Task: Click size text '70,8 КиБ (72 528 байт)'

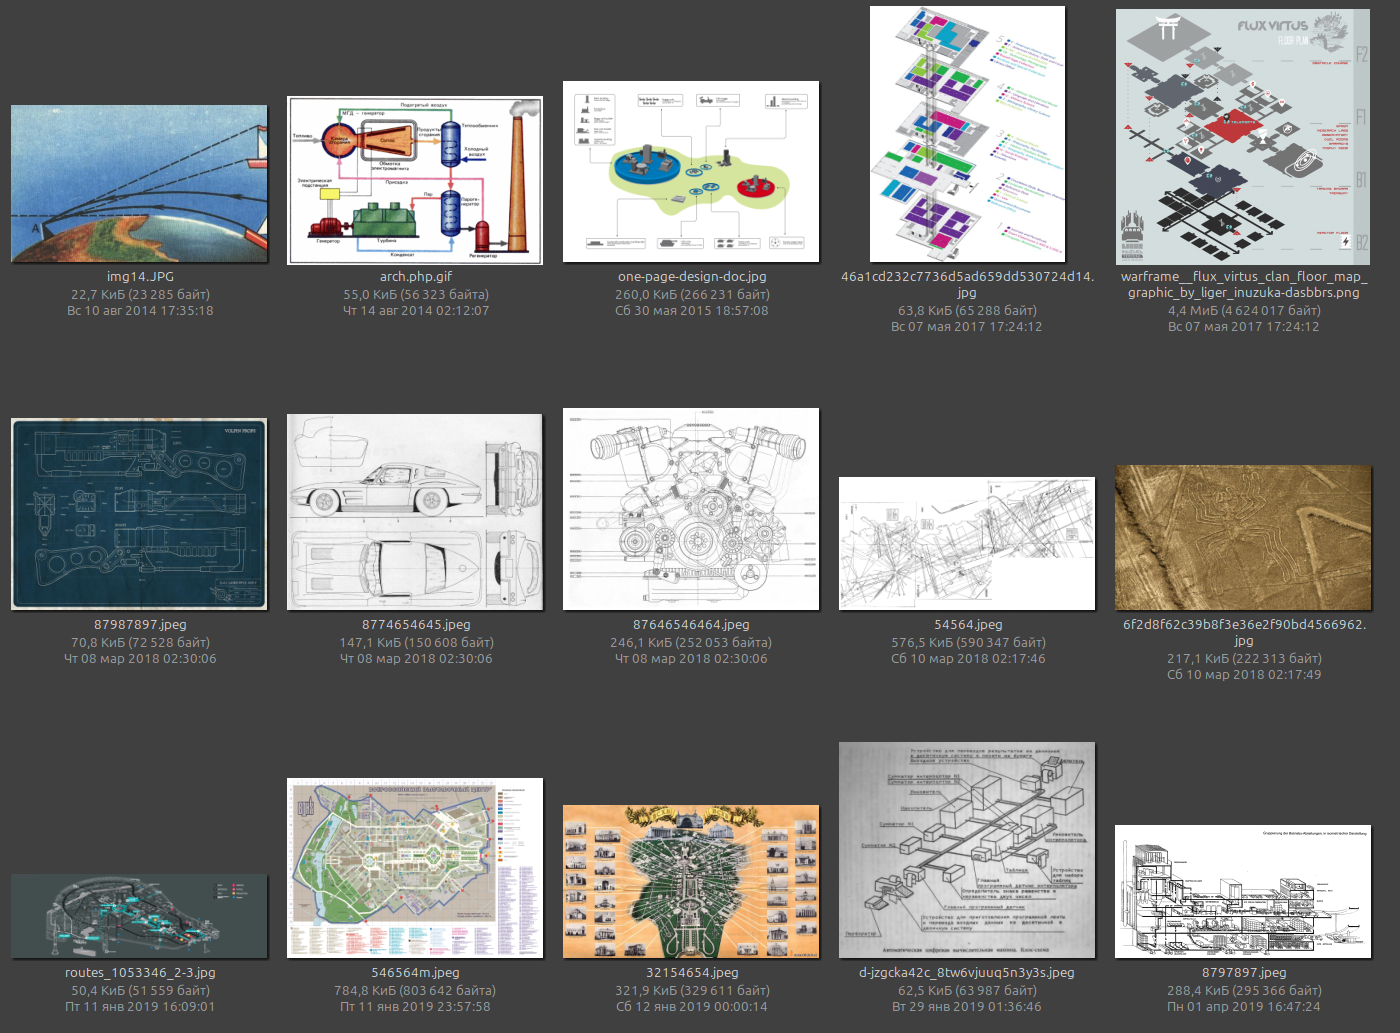Action: click(x=140, y=643)
